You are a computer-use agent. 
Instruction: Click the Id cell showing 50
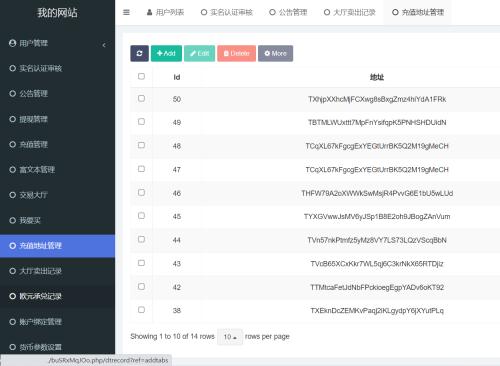[x=177, y=99]
